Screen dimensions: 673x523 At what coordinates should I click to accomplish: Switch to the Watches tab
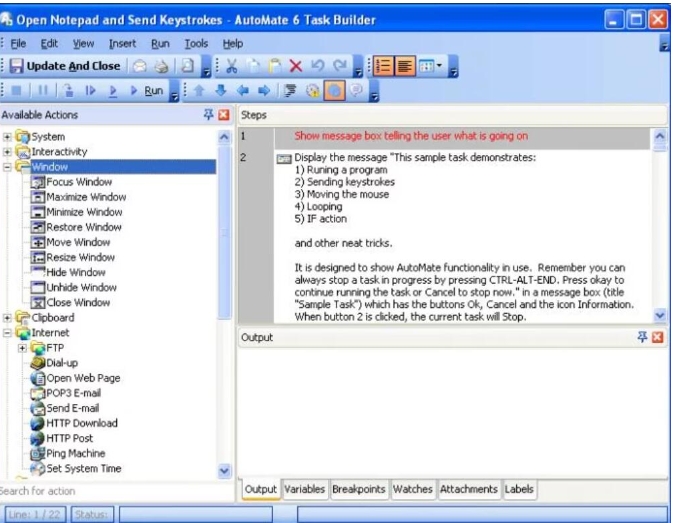point(412,489)
